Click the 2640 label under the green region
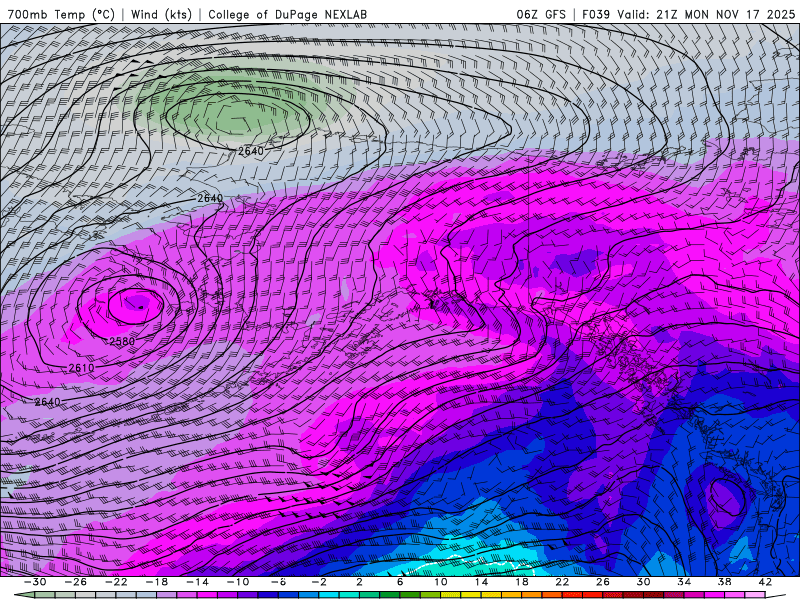This screenshot has width=800, height=600. 251,151
